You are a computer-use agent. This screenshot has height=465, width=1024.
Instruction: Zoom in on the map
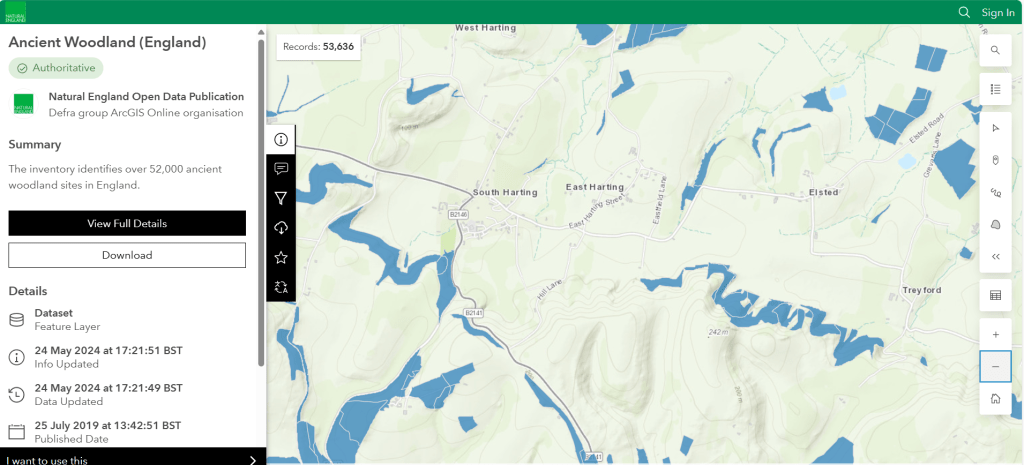[x=995, y=334]
